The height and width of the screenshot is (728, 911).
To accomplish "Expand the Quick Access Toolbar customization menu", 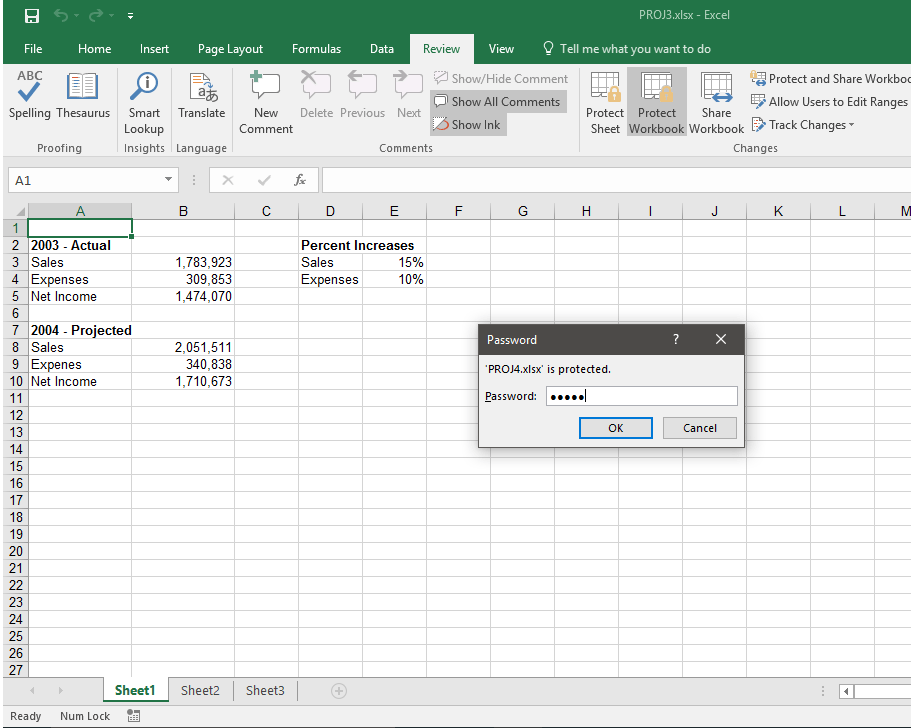I will pos(130,15).
